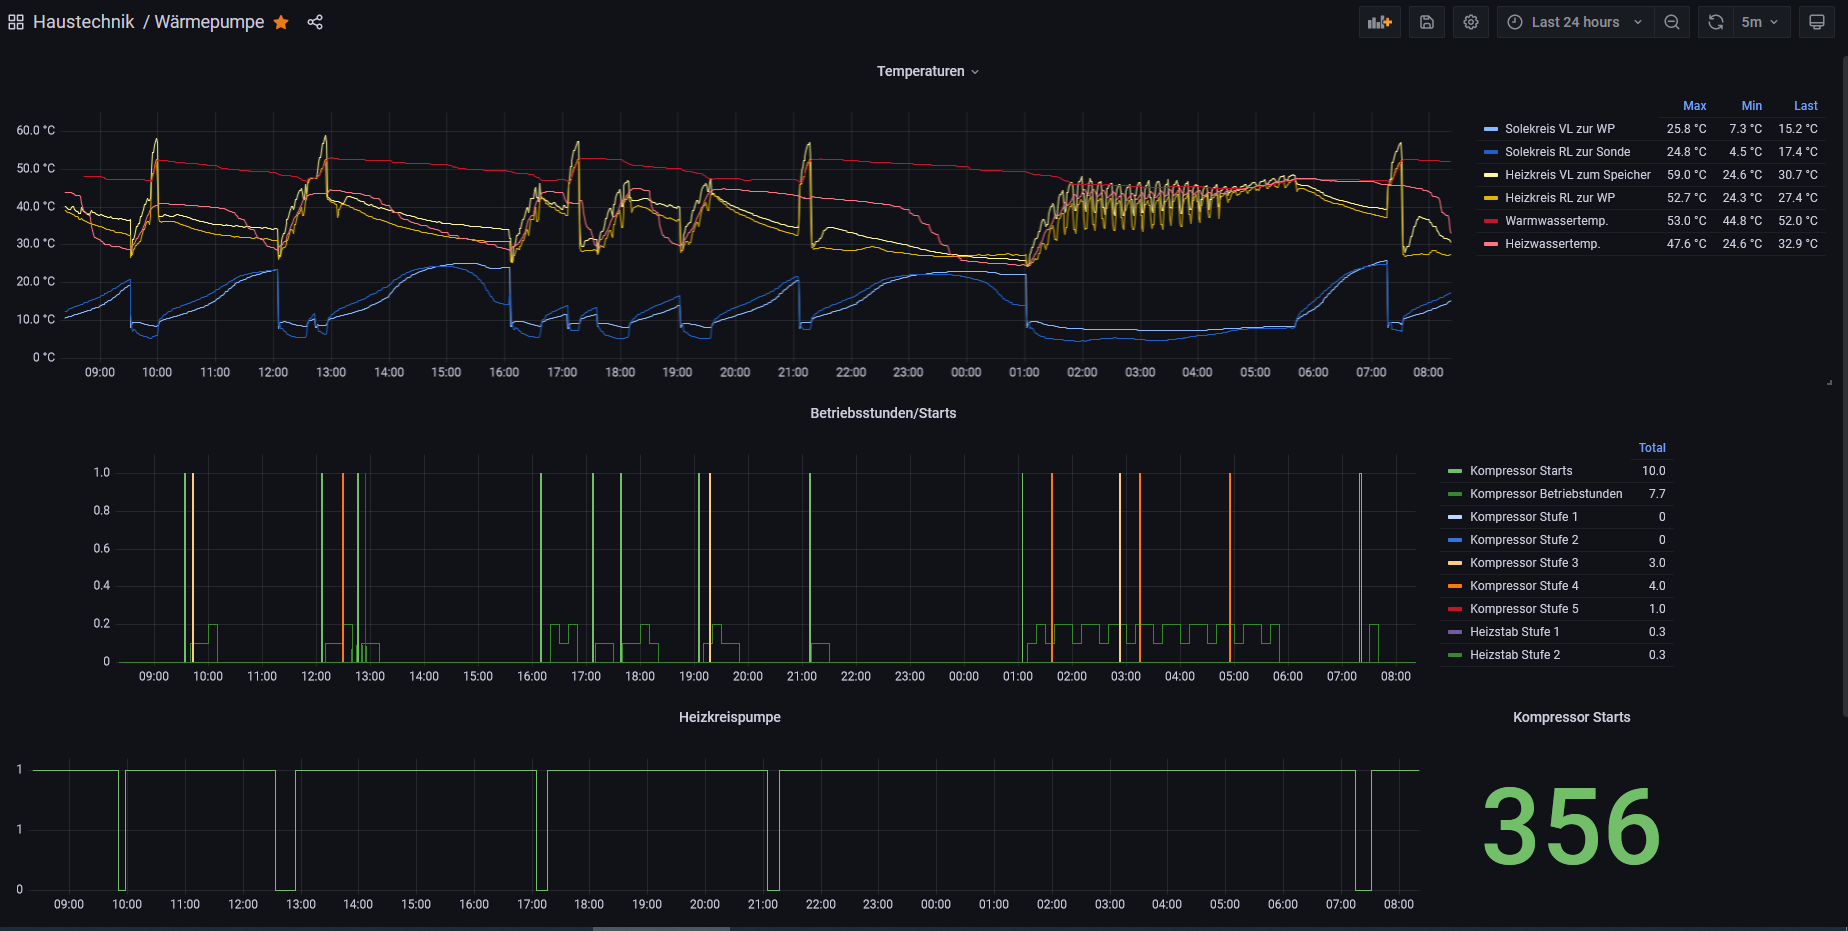
Task: Toggle Kompressor Stufe 2 series
Action: [x=1524, y=540]
